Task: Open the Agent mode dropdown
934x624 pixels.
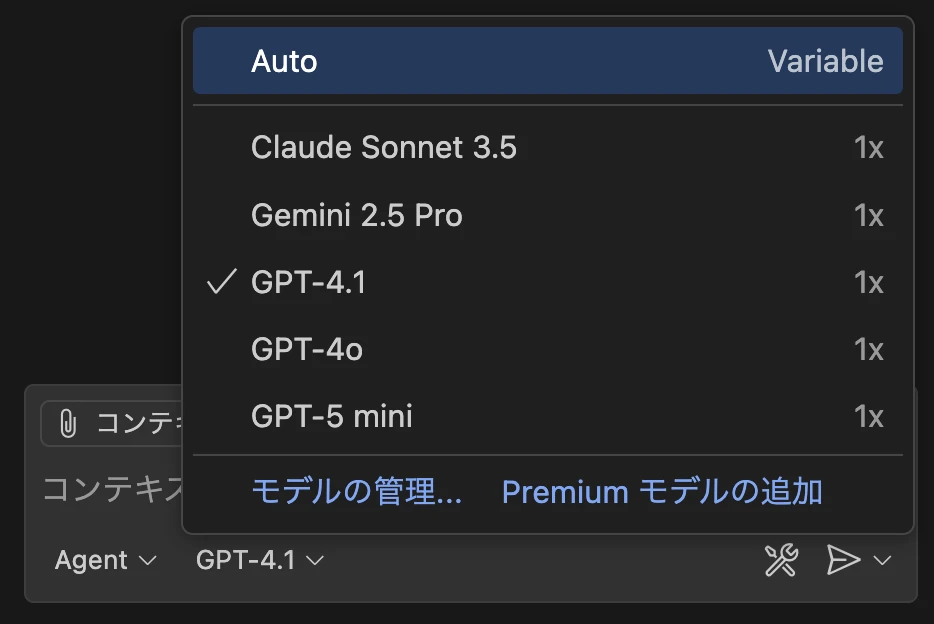Action: 106,561
